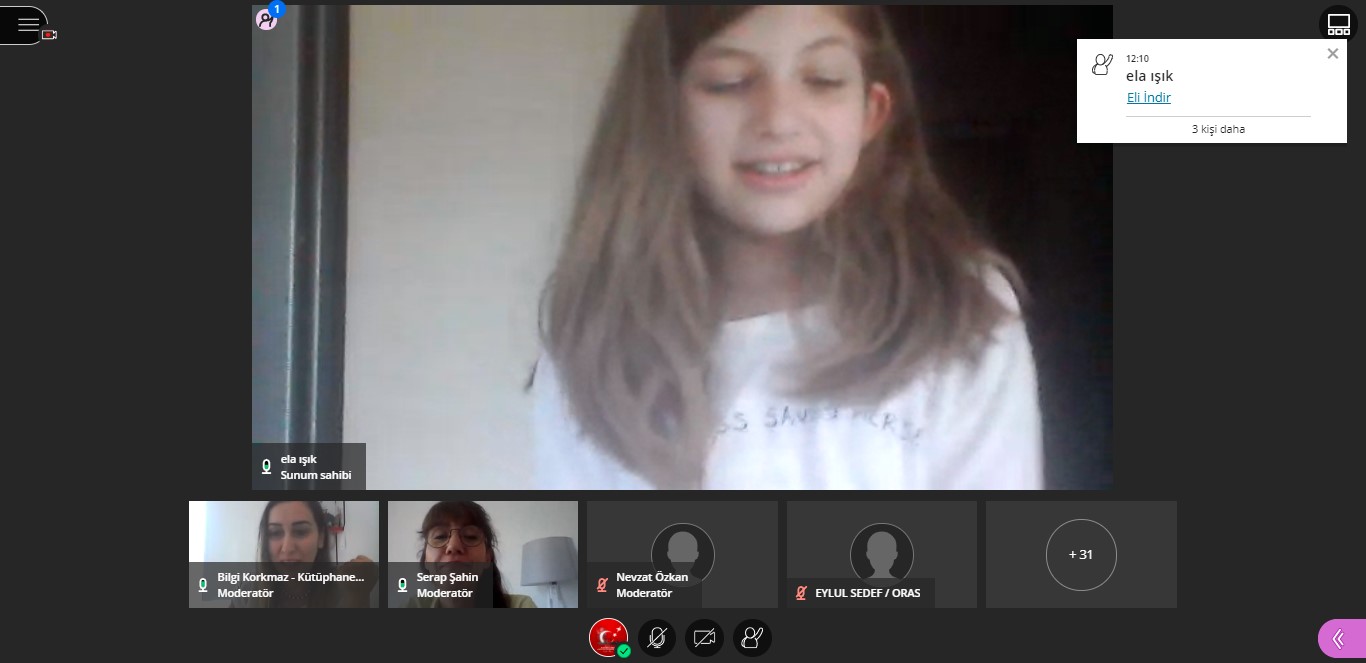Open the Session menu hamburger icon

pyautogui.click(x=28, y=24)
